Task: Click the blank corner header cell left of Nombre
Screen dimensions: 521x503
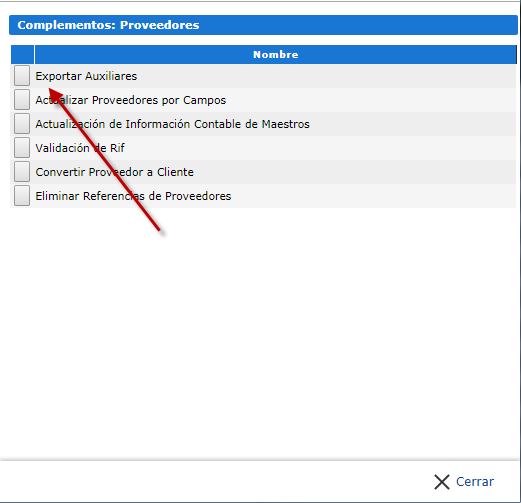Action: (x=22, y=54)
